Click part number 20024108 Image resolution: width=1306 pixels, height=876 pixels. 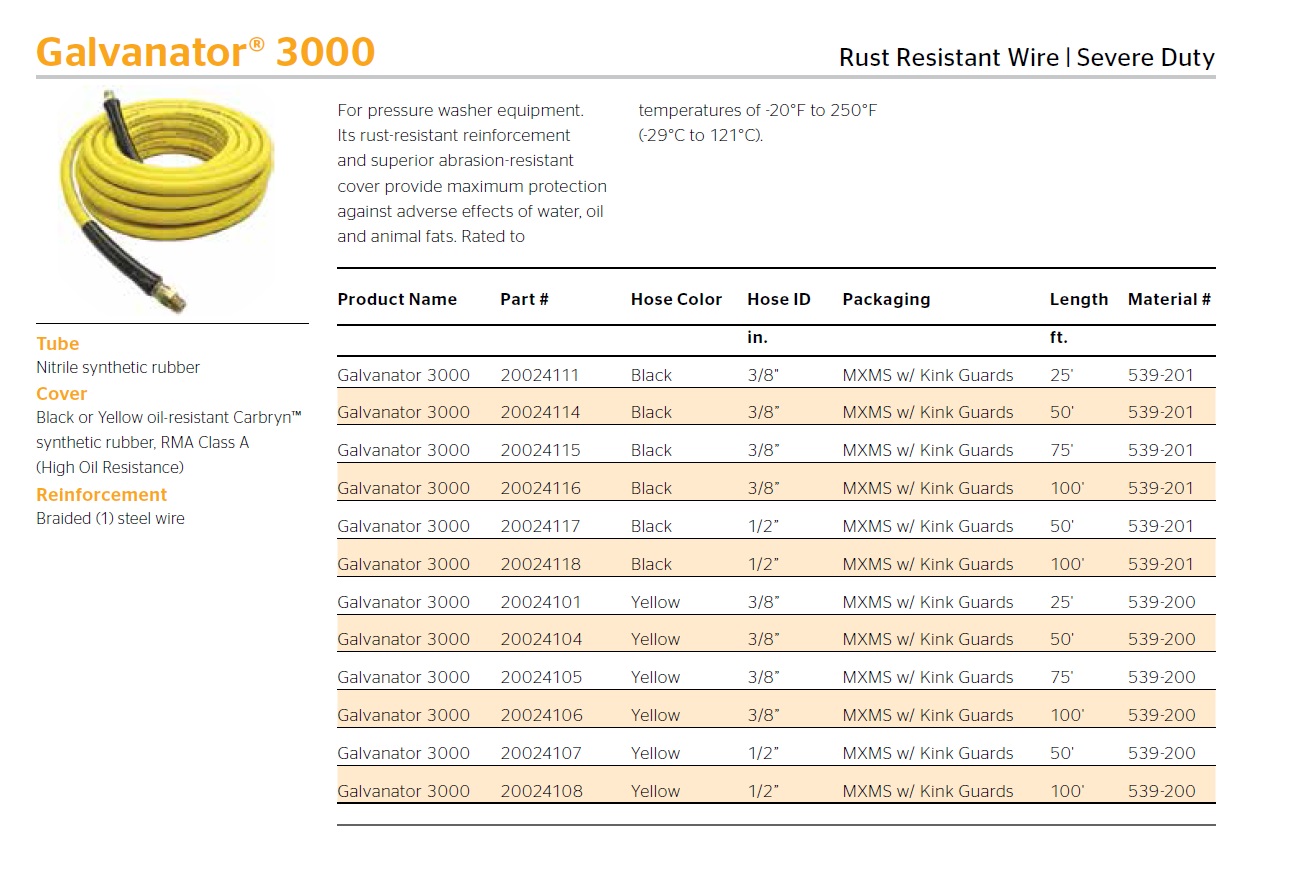(540, 792)
